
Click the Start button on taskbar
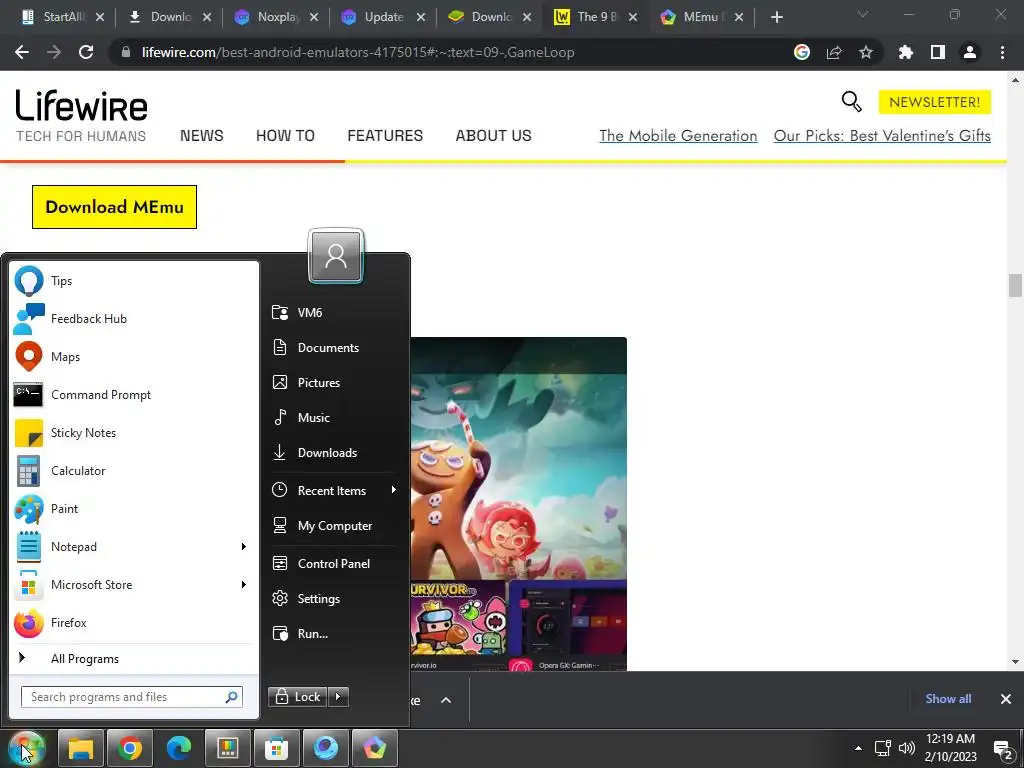coord(26,748)
